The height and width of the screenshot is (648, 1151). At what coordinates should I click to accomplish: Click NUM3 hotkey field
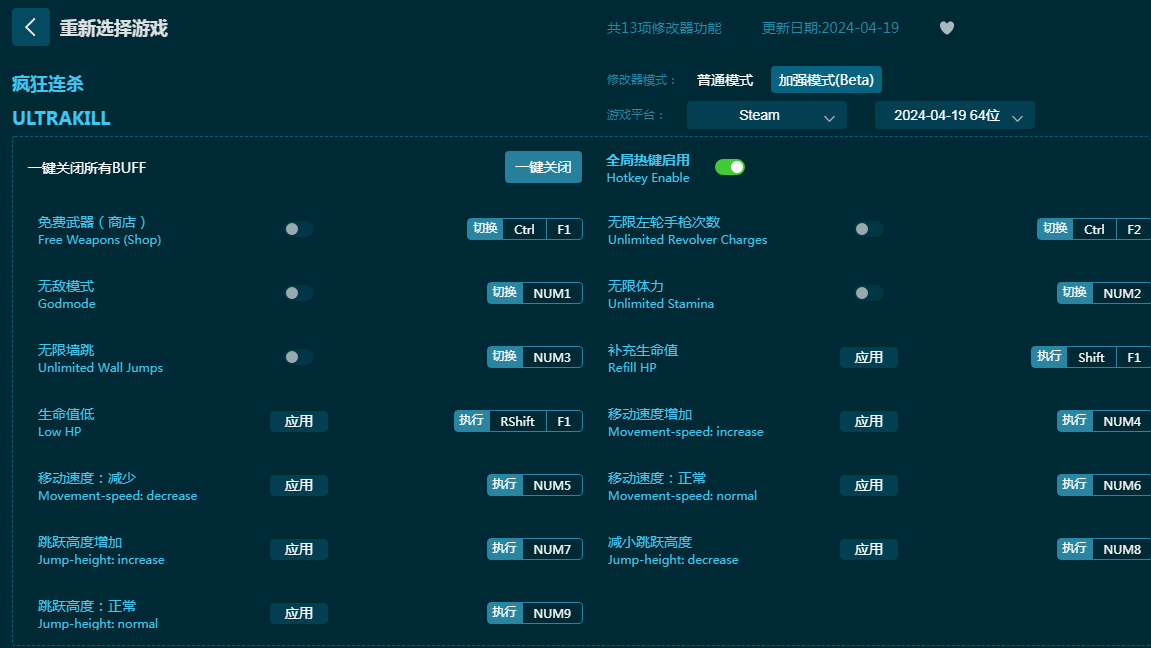click(x=552, y=357)
